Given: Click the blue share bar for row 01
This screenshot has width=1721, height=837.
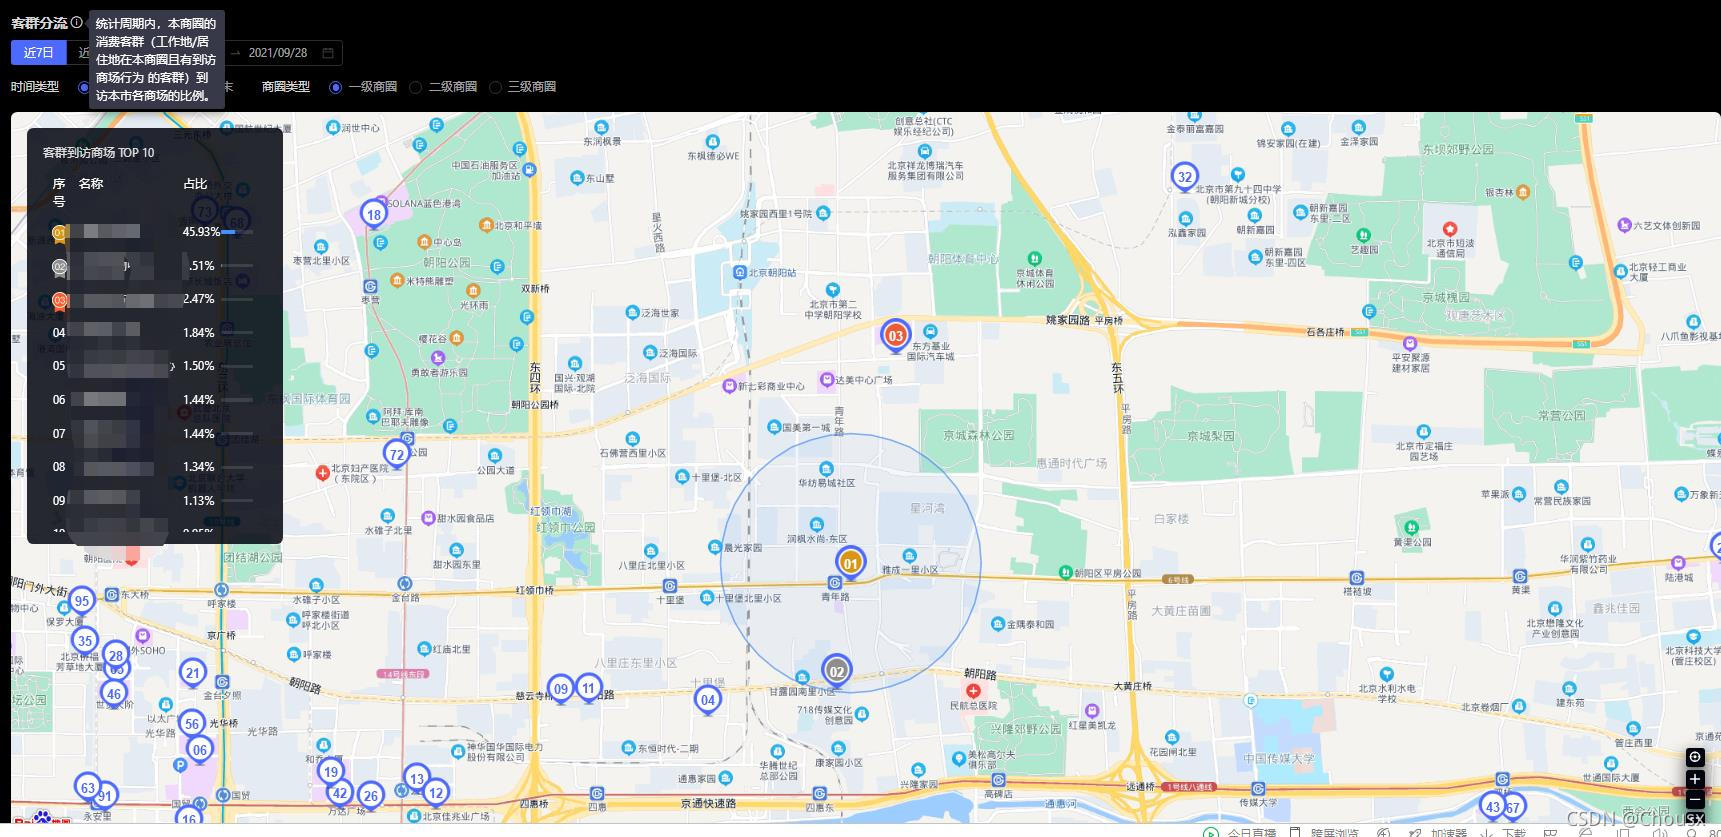Looking at the screenshot, I should click(x=229, y=232).
